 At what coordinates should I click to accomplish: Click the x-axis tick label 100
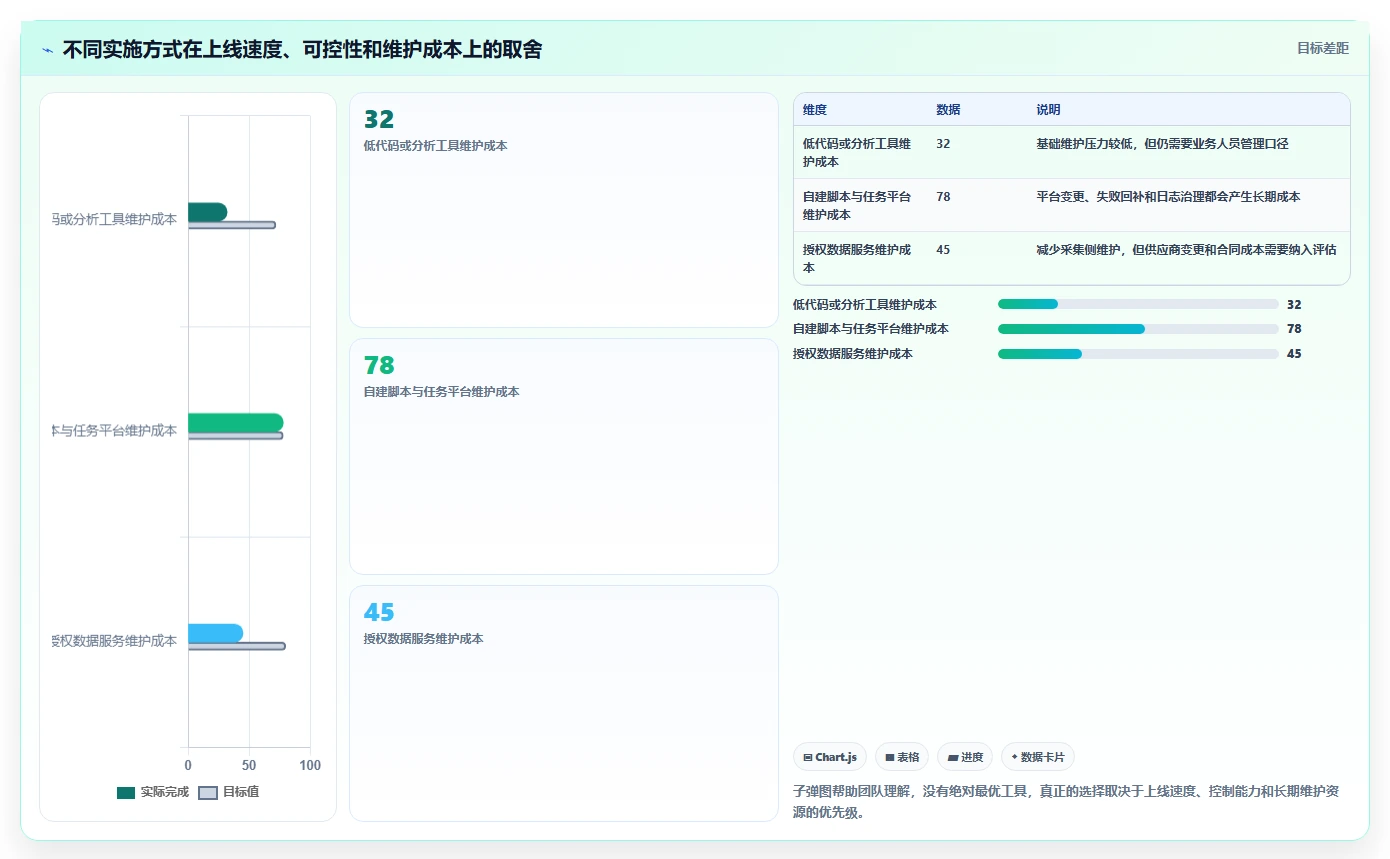(310, 765)
